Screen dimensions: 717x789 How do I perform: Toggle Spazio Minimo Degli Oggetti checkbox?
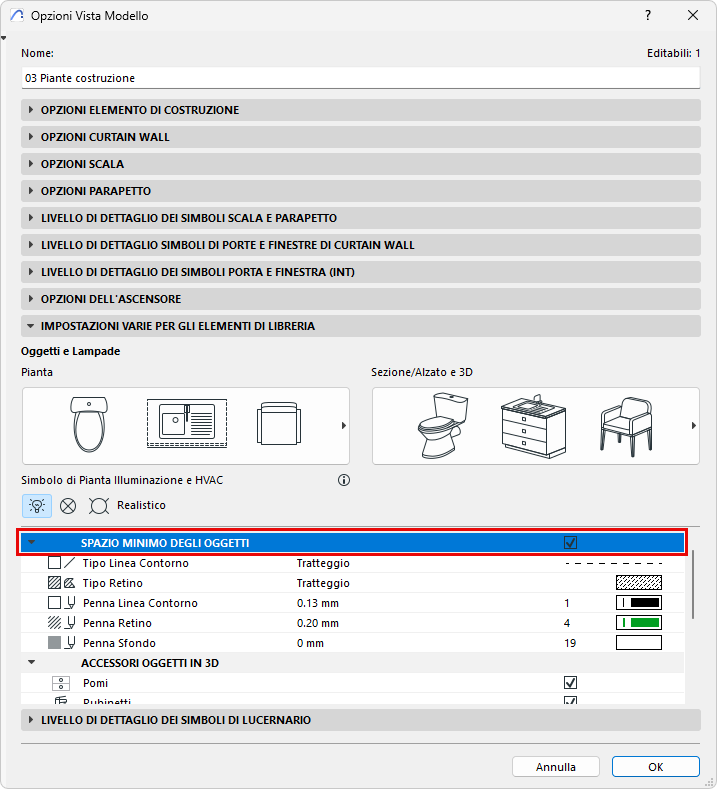[570, 542]
